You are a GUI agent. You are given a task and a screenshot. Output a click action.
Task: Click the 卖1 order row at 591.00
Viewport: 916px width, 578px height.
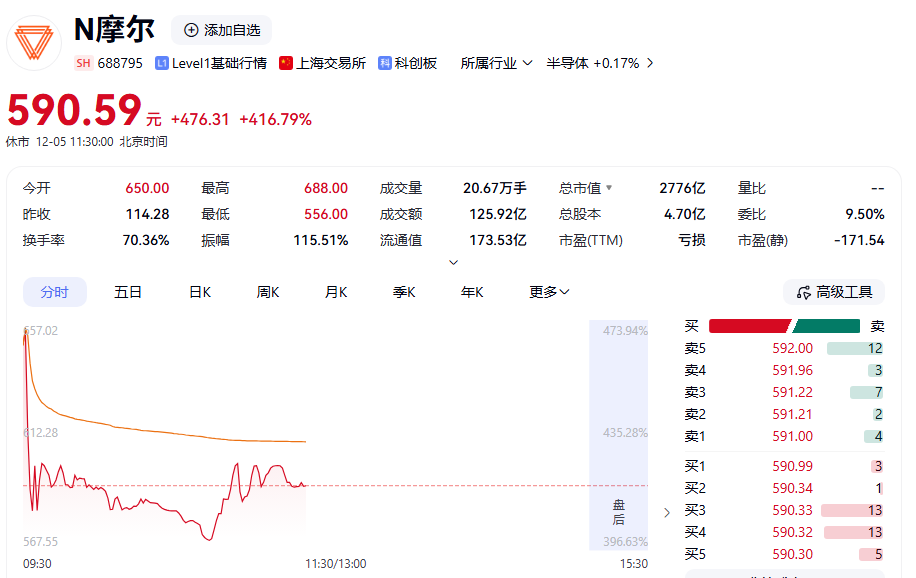(x=783, y=436)
